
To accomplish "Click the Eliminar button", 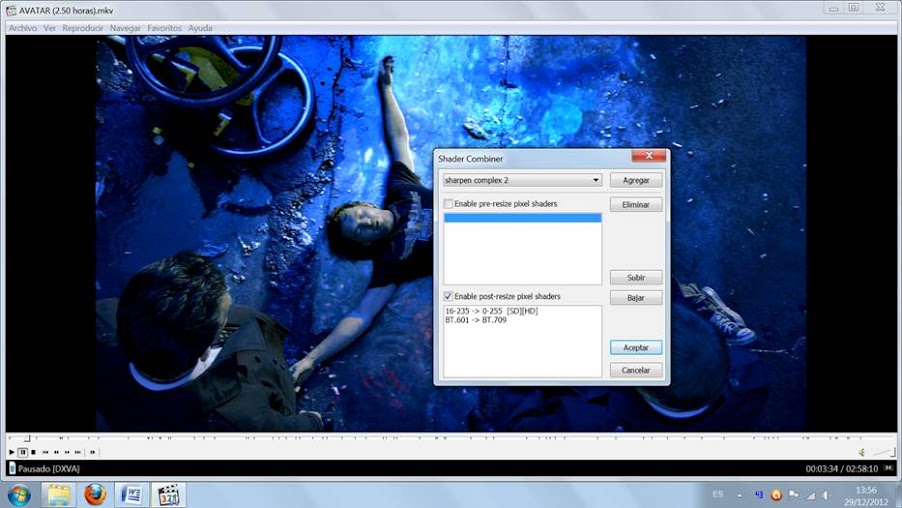I will (x=636, y=204).
